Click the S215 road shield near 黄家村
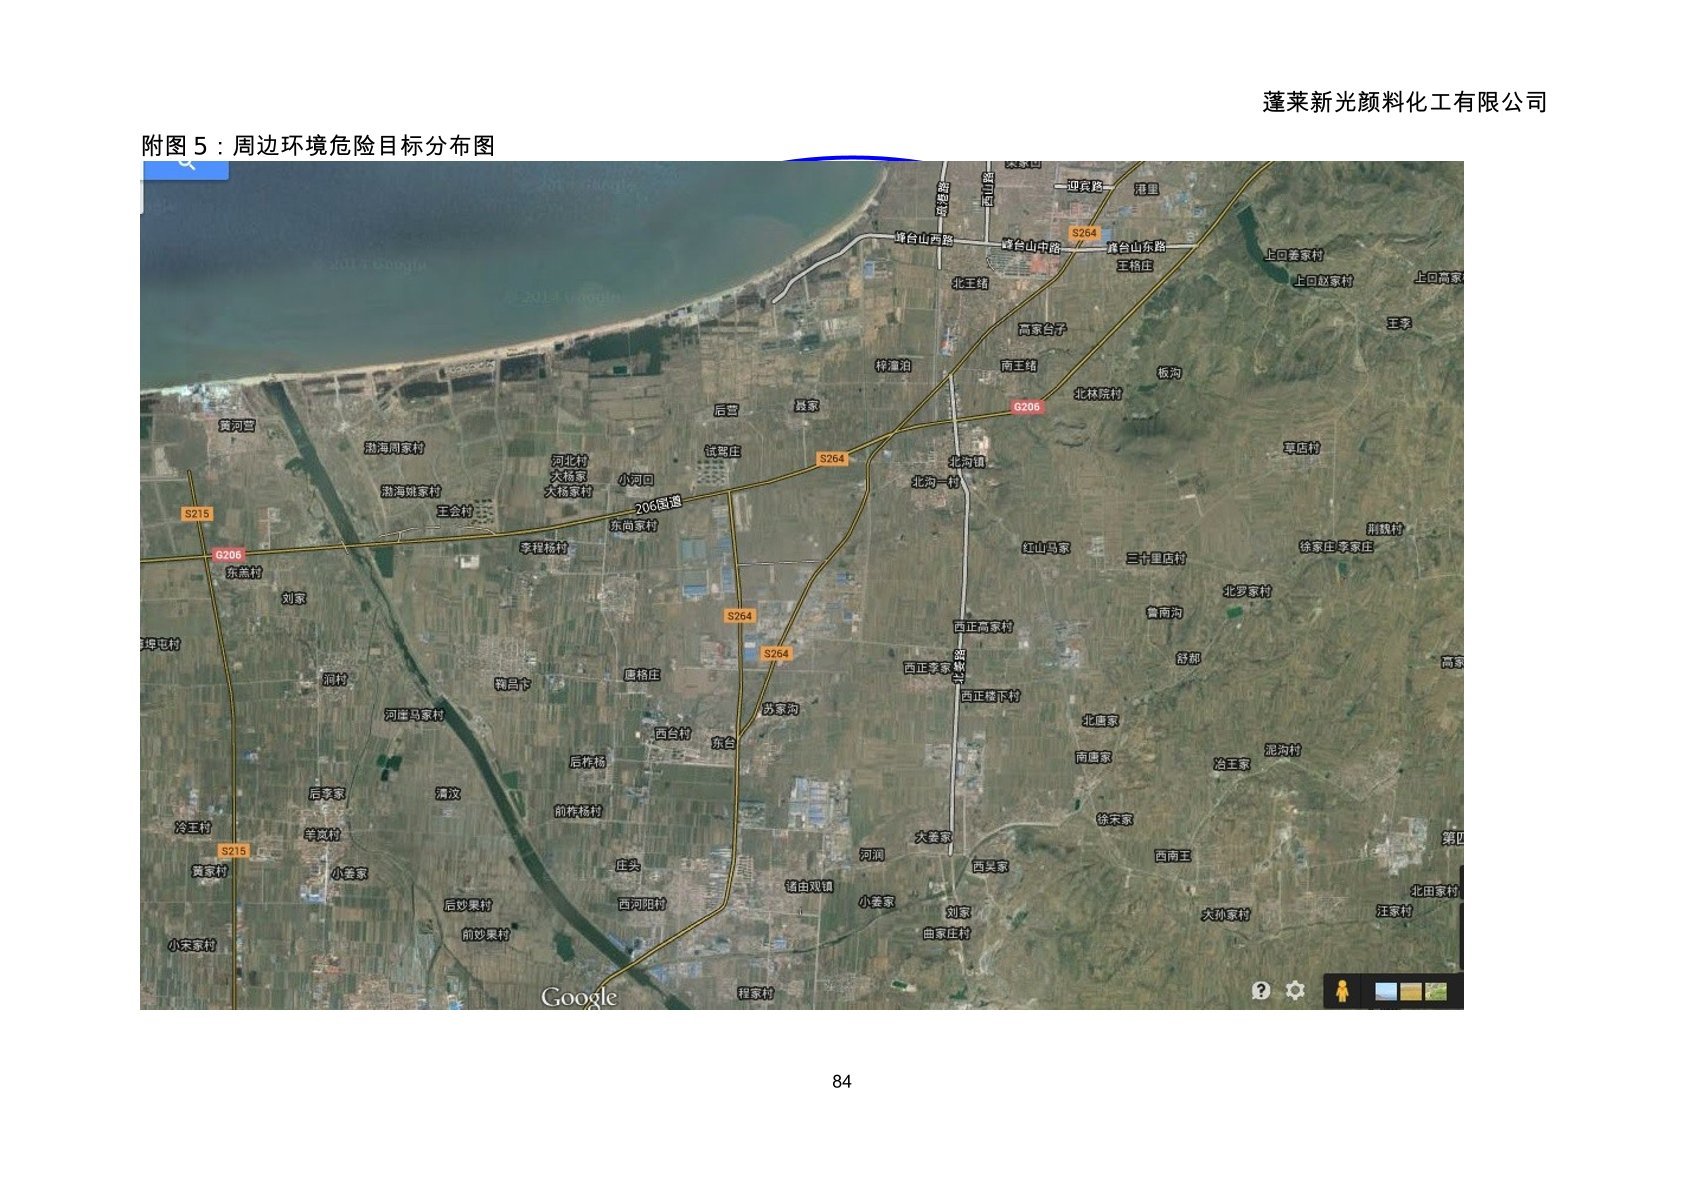Viewport: 1683px width, 1190px height. (x=233, y=851)
